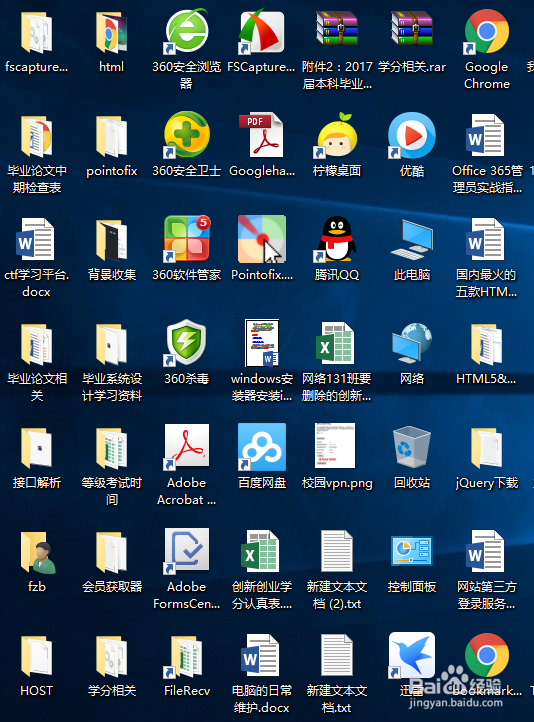Open 电脑的日常维护.docx document

(x=261, y=656)
